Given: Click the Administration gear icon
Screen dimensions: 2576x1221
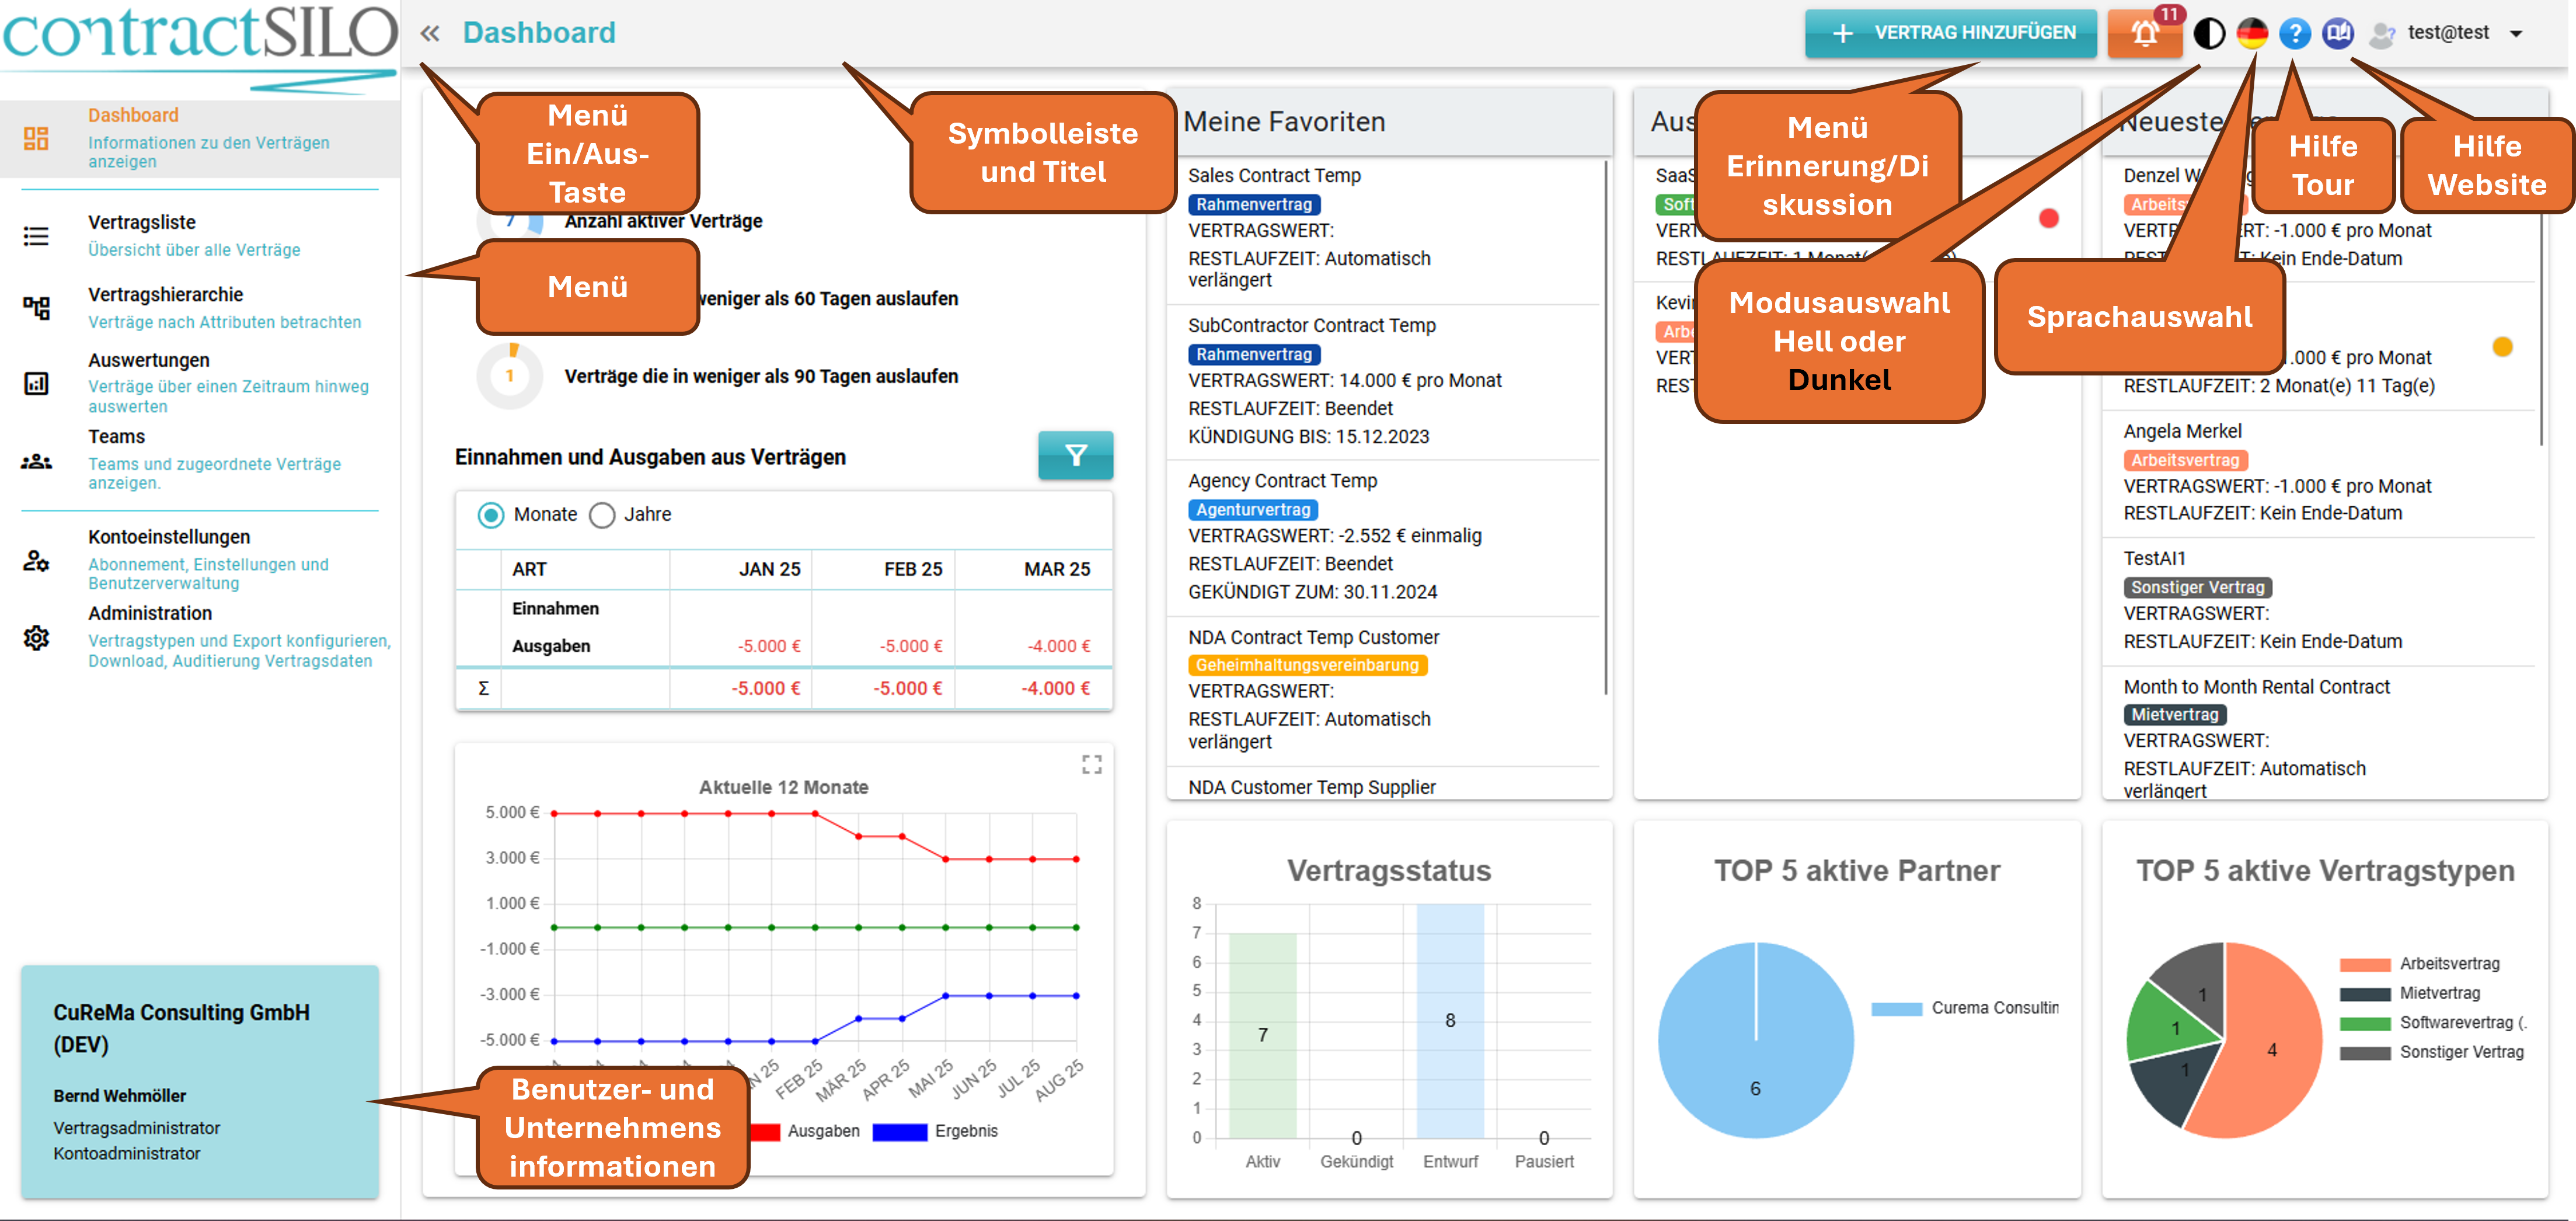Looking at the screenshot, I should (37, 637).
